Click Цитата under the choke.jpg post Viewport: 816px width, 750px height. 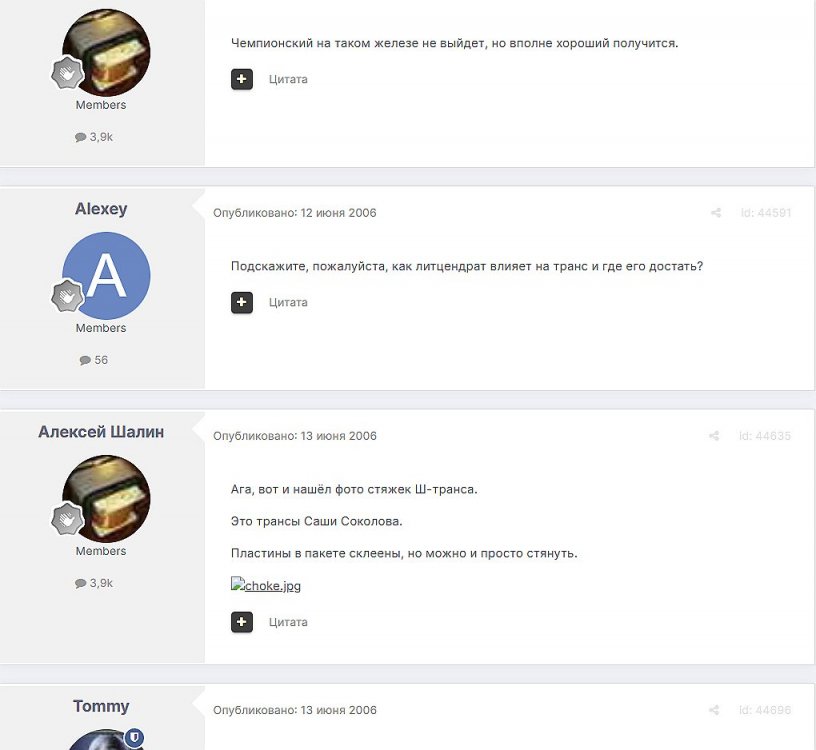pyautogui.click(x=288, y=622)
